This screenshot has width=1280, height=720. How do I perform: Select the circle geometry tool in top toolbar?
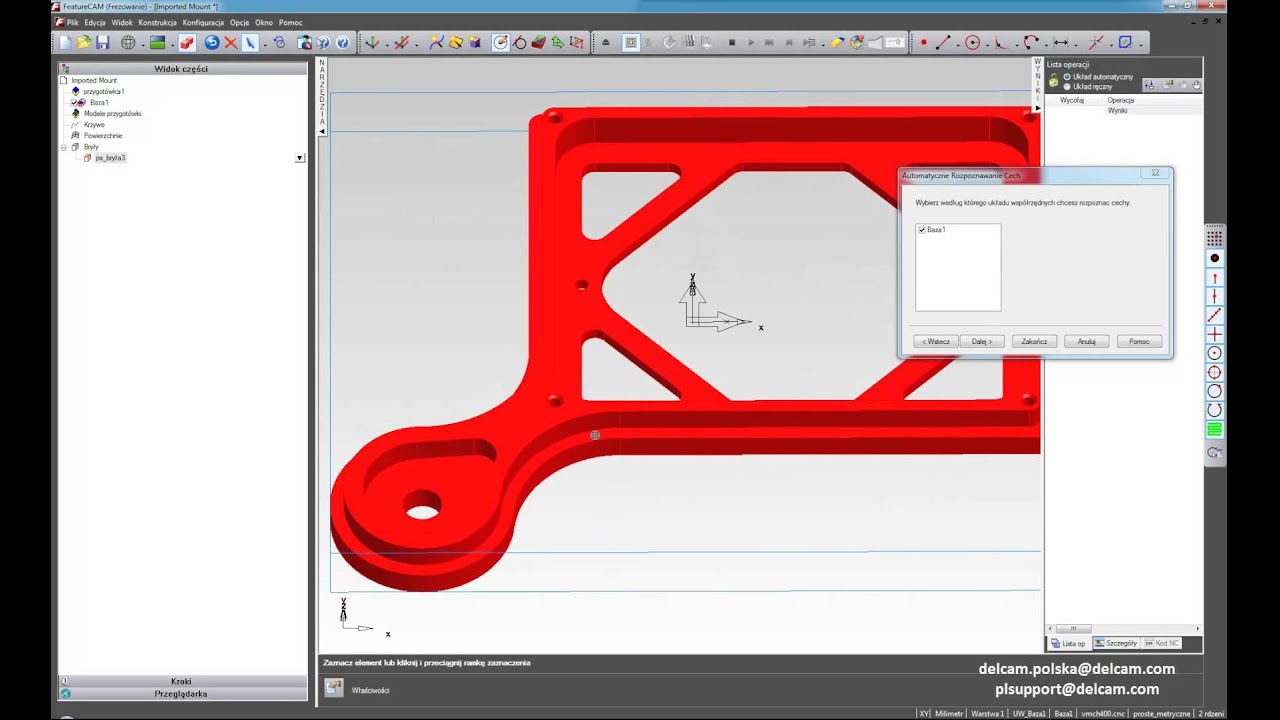point(972,43)
